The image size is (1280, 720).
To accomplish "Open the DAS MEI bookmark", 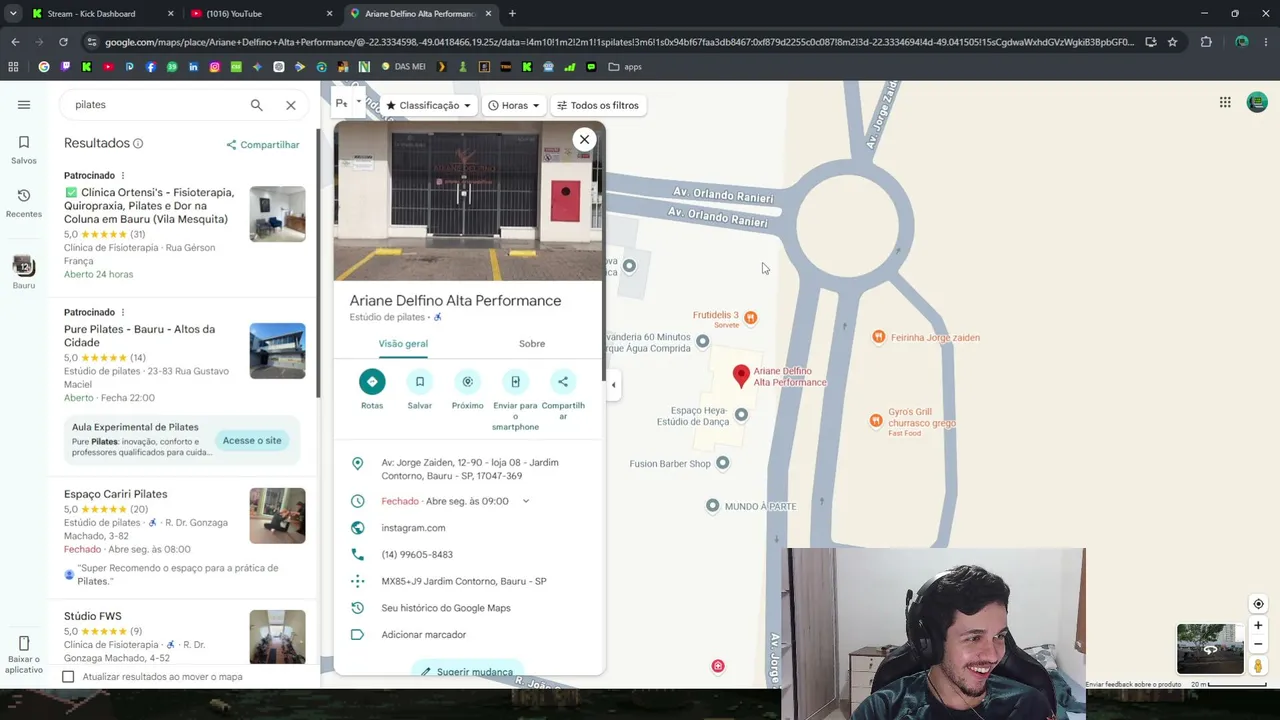I will coord(404,67).
